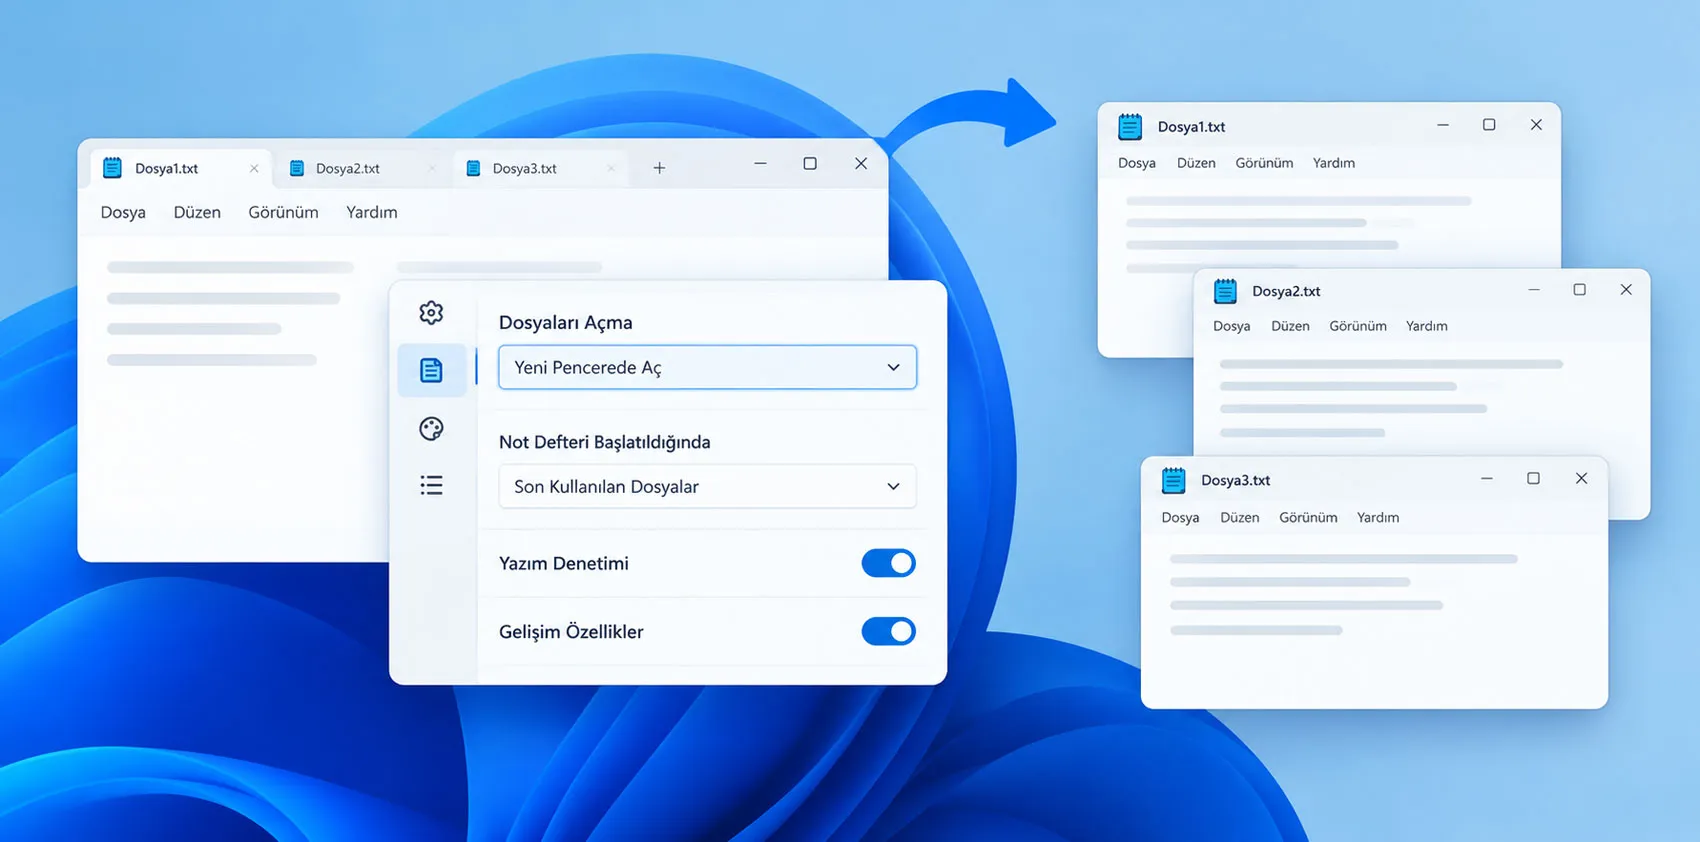Image resolution: width=1700 pixels, height=842 pixels.
Task: Open Yardım menu in tabbed window
Action: click(x=372, y=212)
